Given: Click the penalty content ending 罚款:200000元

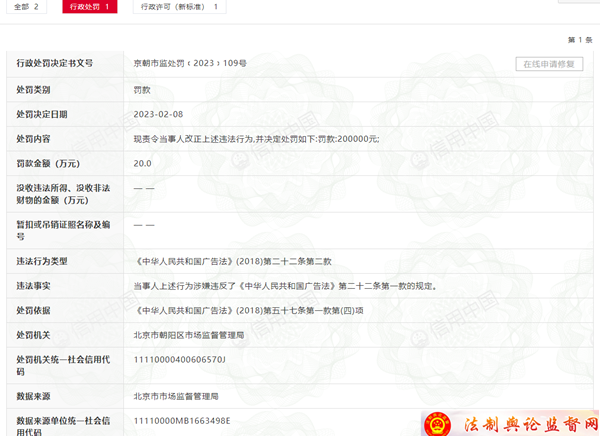Looking at the screenshot, I should (x=256, y=139).
